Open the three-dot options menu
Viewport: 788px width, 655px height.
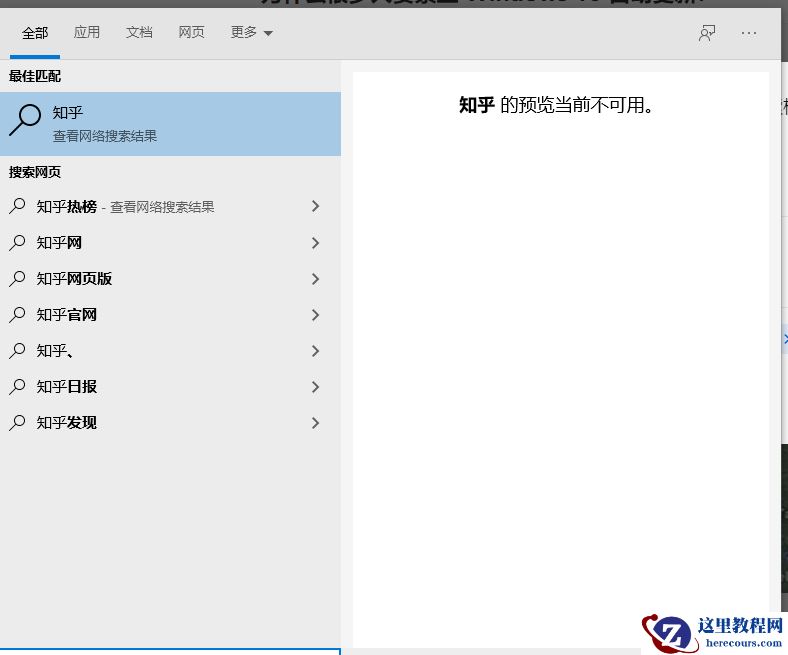749,33
